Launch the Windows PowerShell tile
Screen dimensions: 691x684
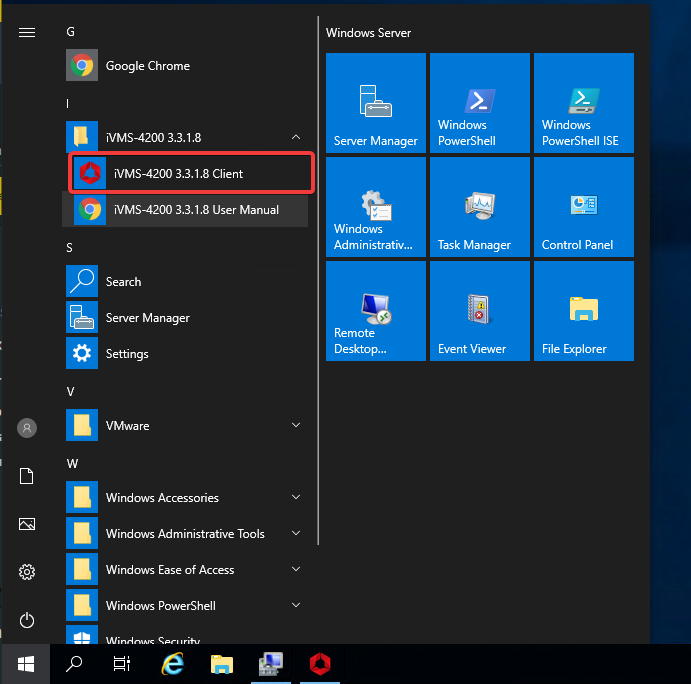tap(479, 102)
